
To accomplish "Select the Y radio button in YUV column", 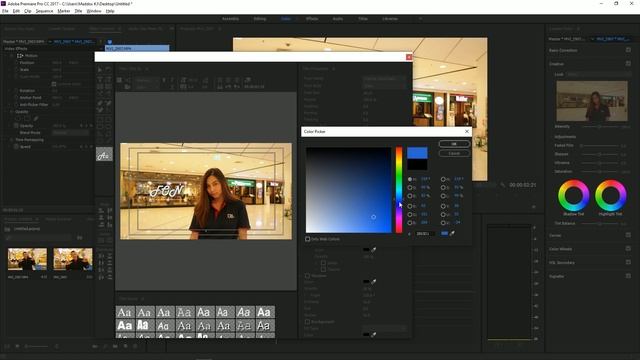I will coord(443,206).
